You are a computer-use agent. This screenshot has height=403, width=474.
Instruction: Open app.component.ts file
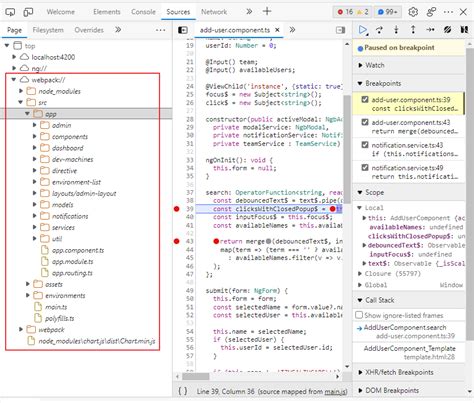pos(78,250)
